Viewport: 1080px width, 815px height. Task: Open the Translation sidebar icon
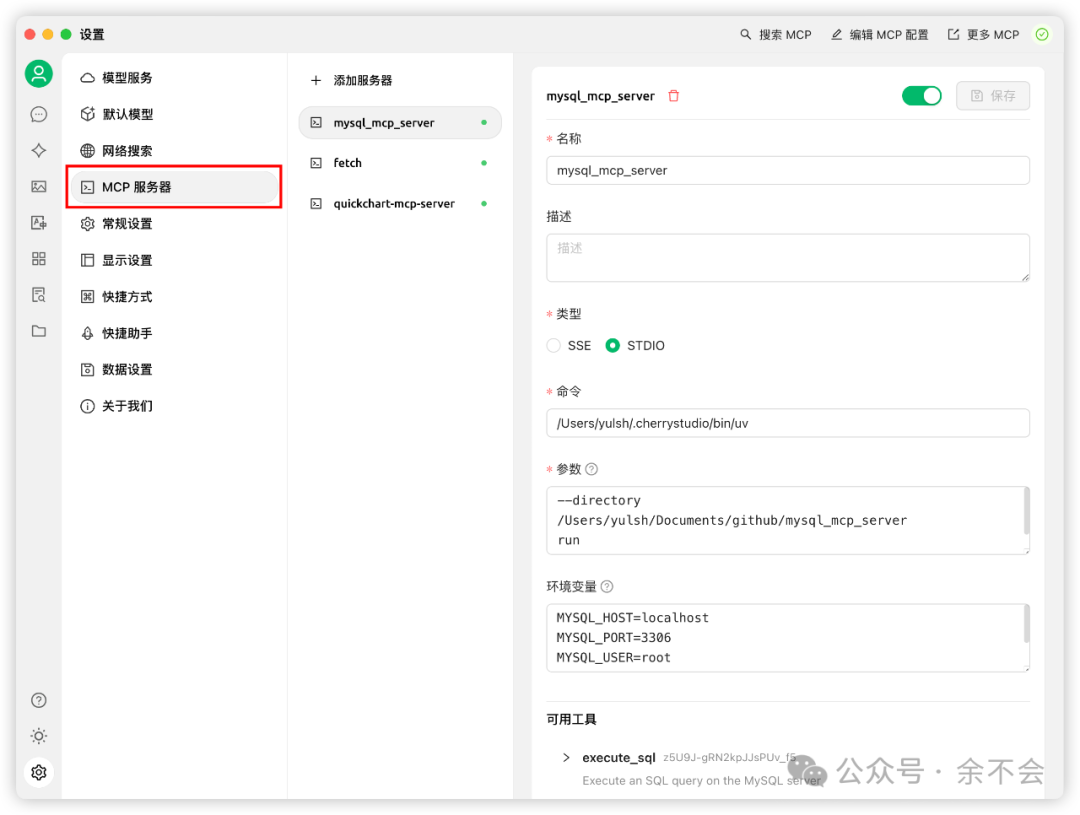(x=38, y=222)
